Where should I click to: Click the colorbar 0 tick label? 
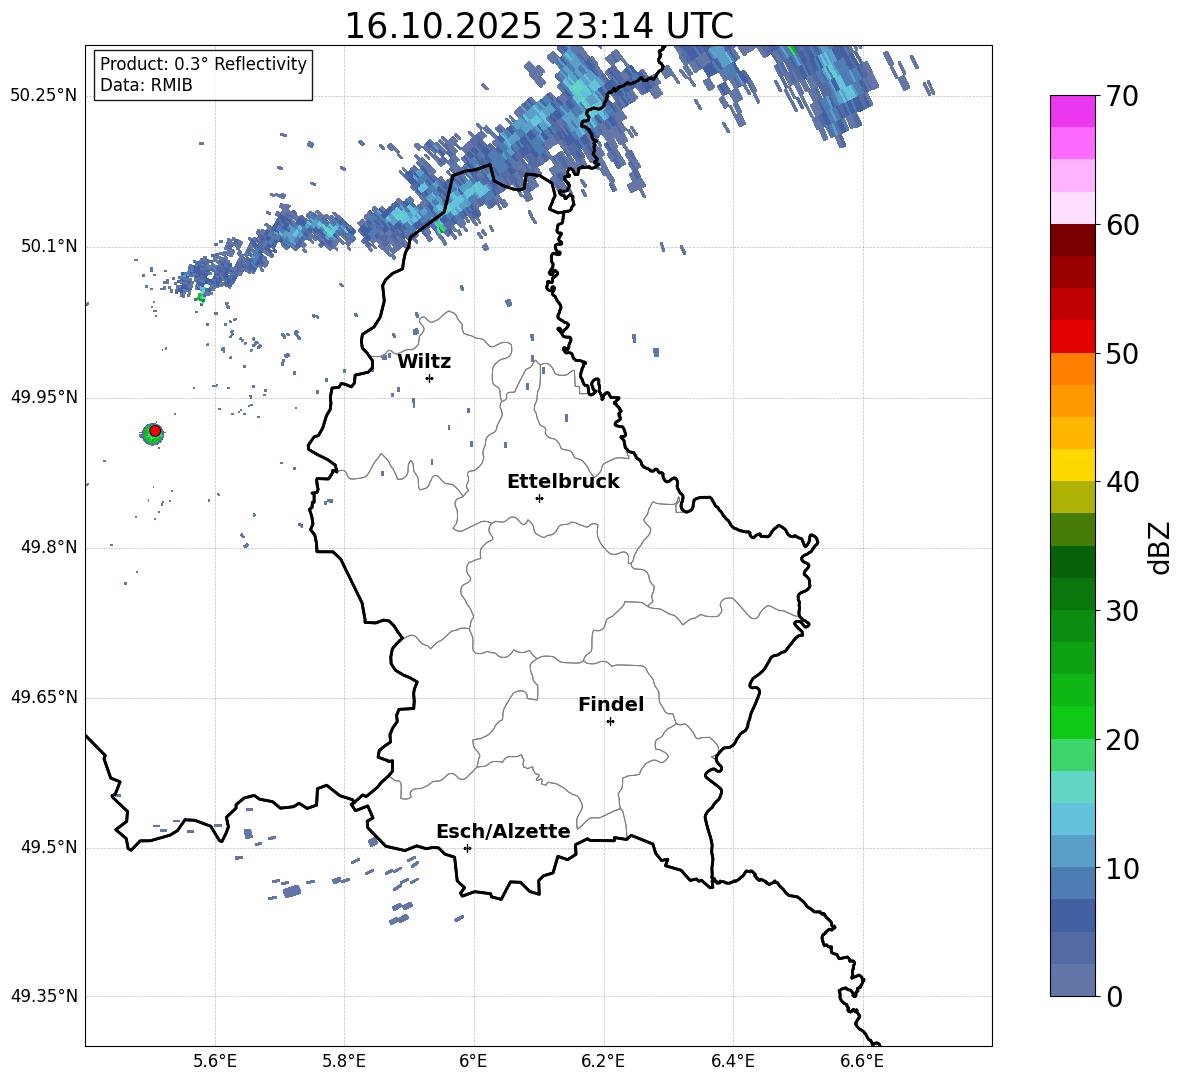(x=1115, y=996)
